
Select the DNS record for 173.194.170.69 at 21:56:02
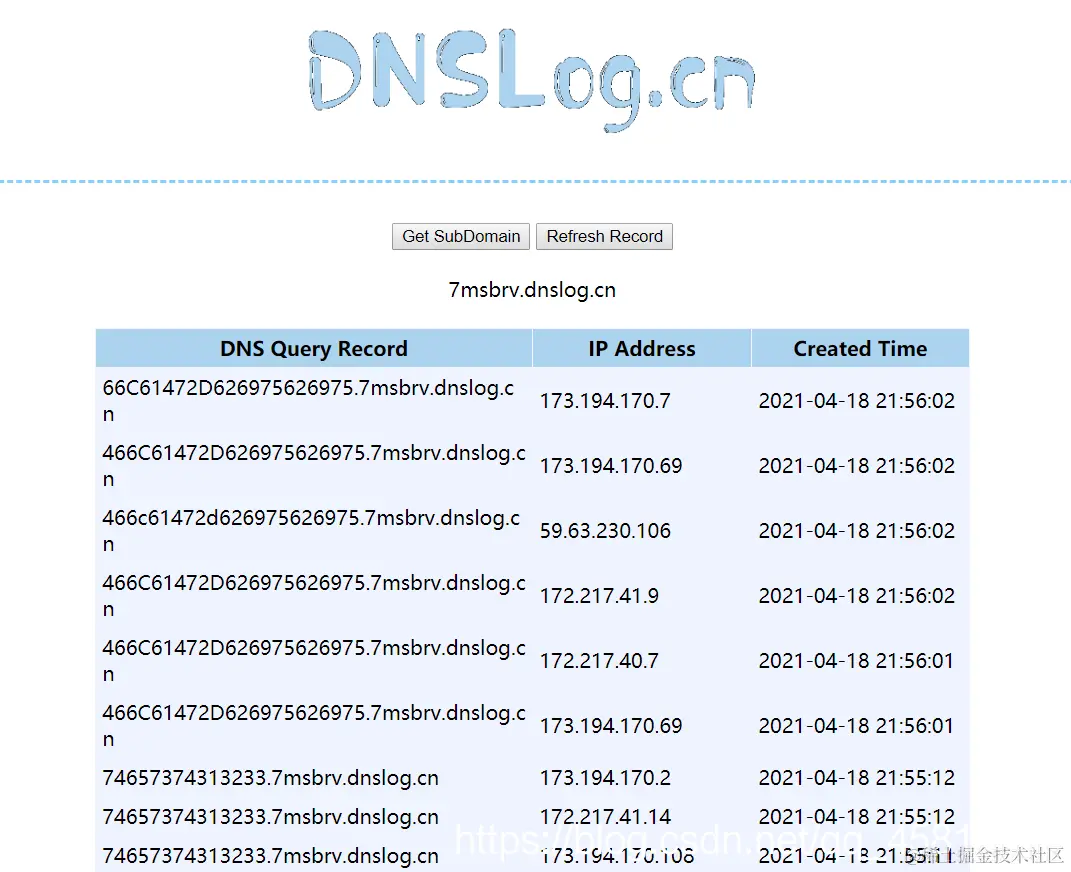pos(314,466)
